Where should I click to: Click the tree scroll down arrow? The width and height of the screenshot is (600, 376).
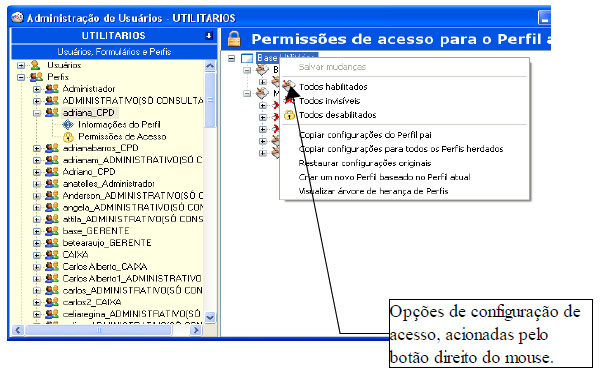pyautogui.click(x=210, y=317)
